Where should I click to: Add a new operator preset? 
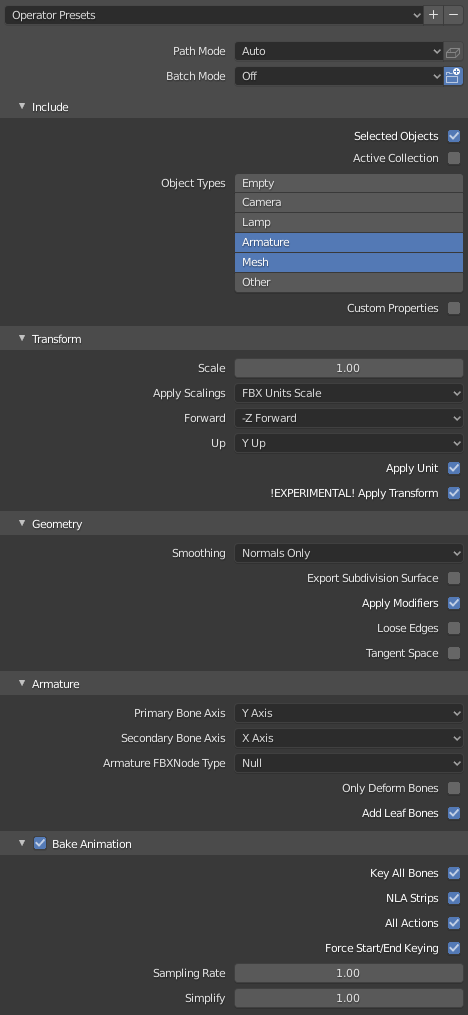(x=433, y=15)
